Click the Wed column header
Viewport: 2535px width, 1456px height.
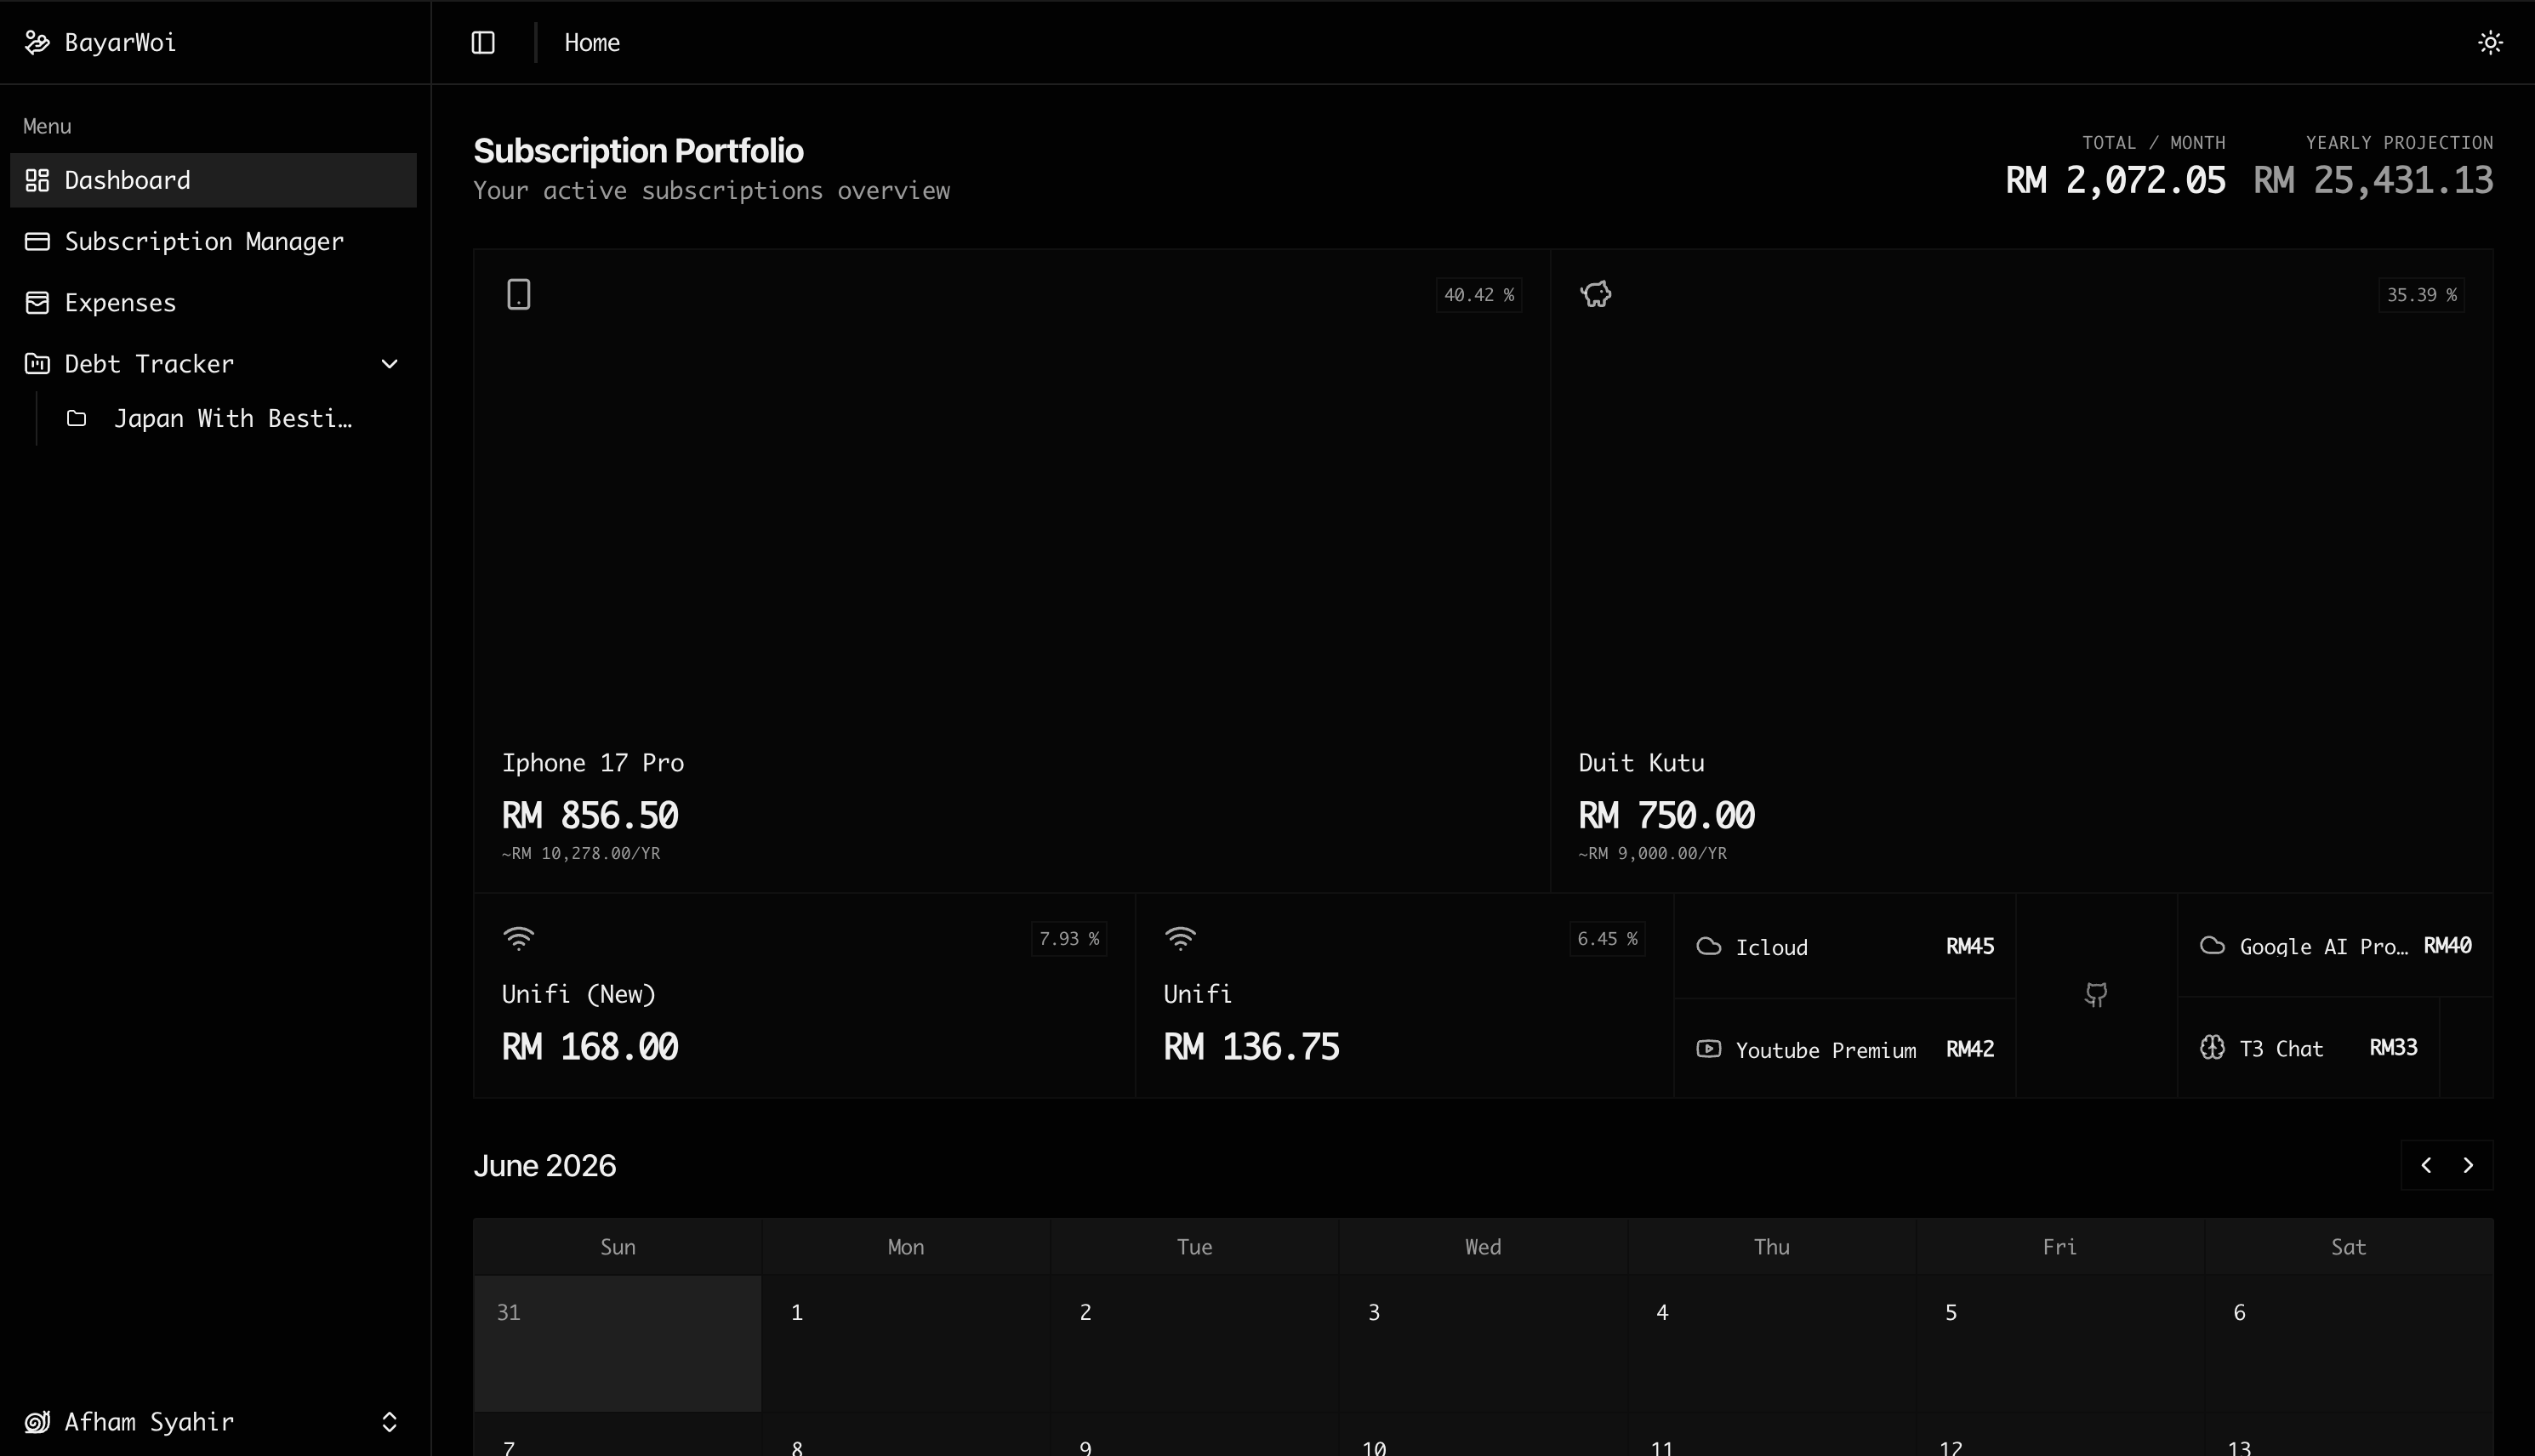click(x=1483, y=1247)
